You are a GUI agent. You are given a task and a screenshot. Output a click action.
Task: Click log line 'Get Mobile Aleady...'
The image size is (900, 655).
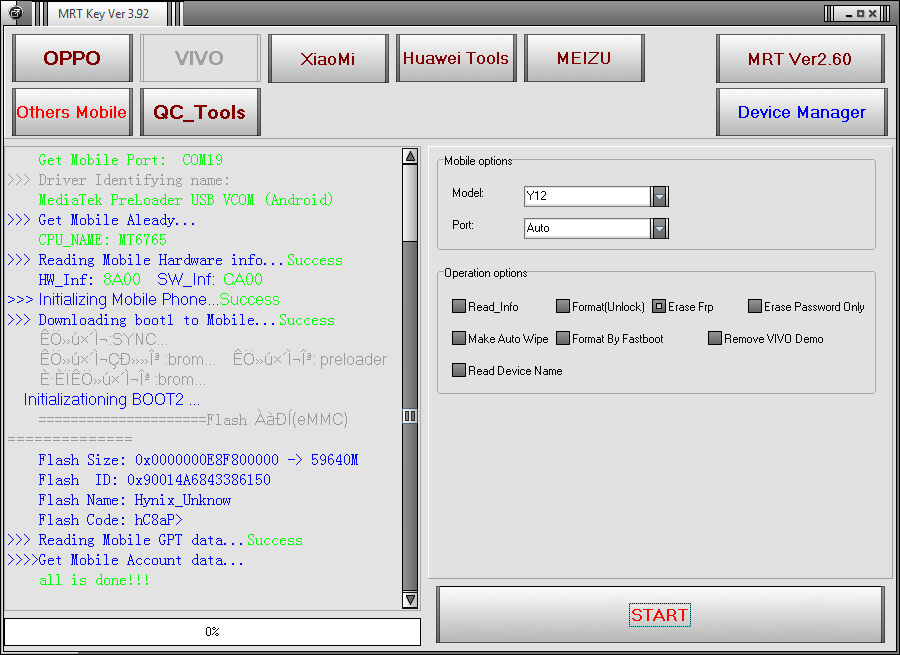point(102,220)
